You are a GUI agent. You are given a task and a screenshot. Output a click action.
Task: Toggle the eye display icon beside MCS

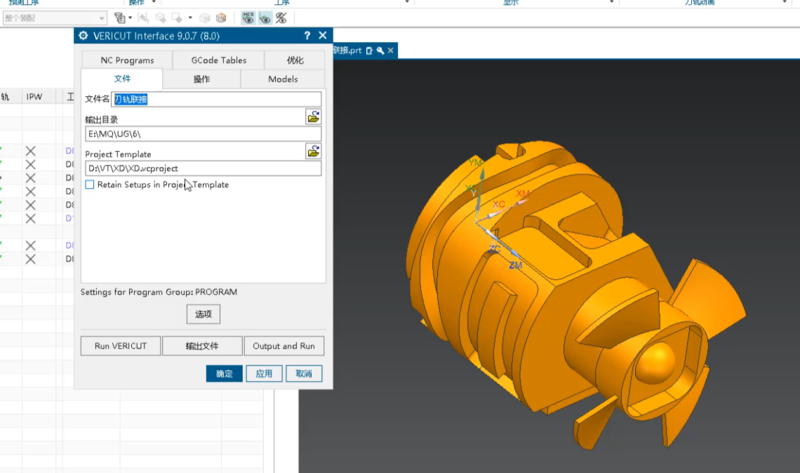point(265,18)
